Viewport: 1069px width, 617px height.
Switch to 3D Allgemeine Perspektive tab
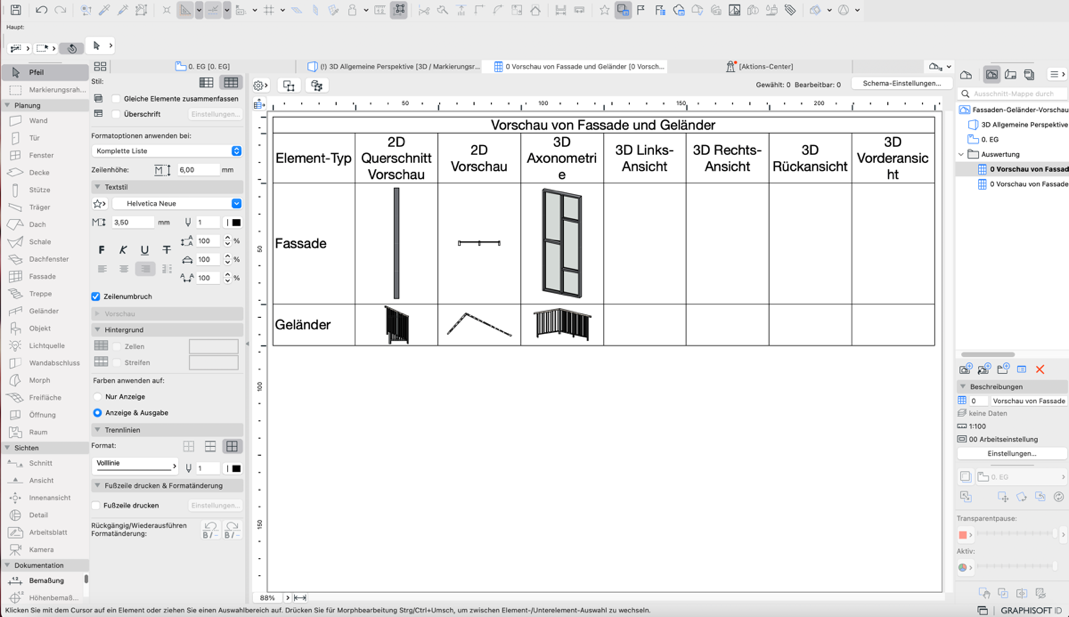tap(393, 66)
